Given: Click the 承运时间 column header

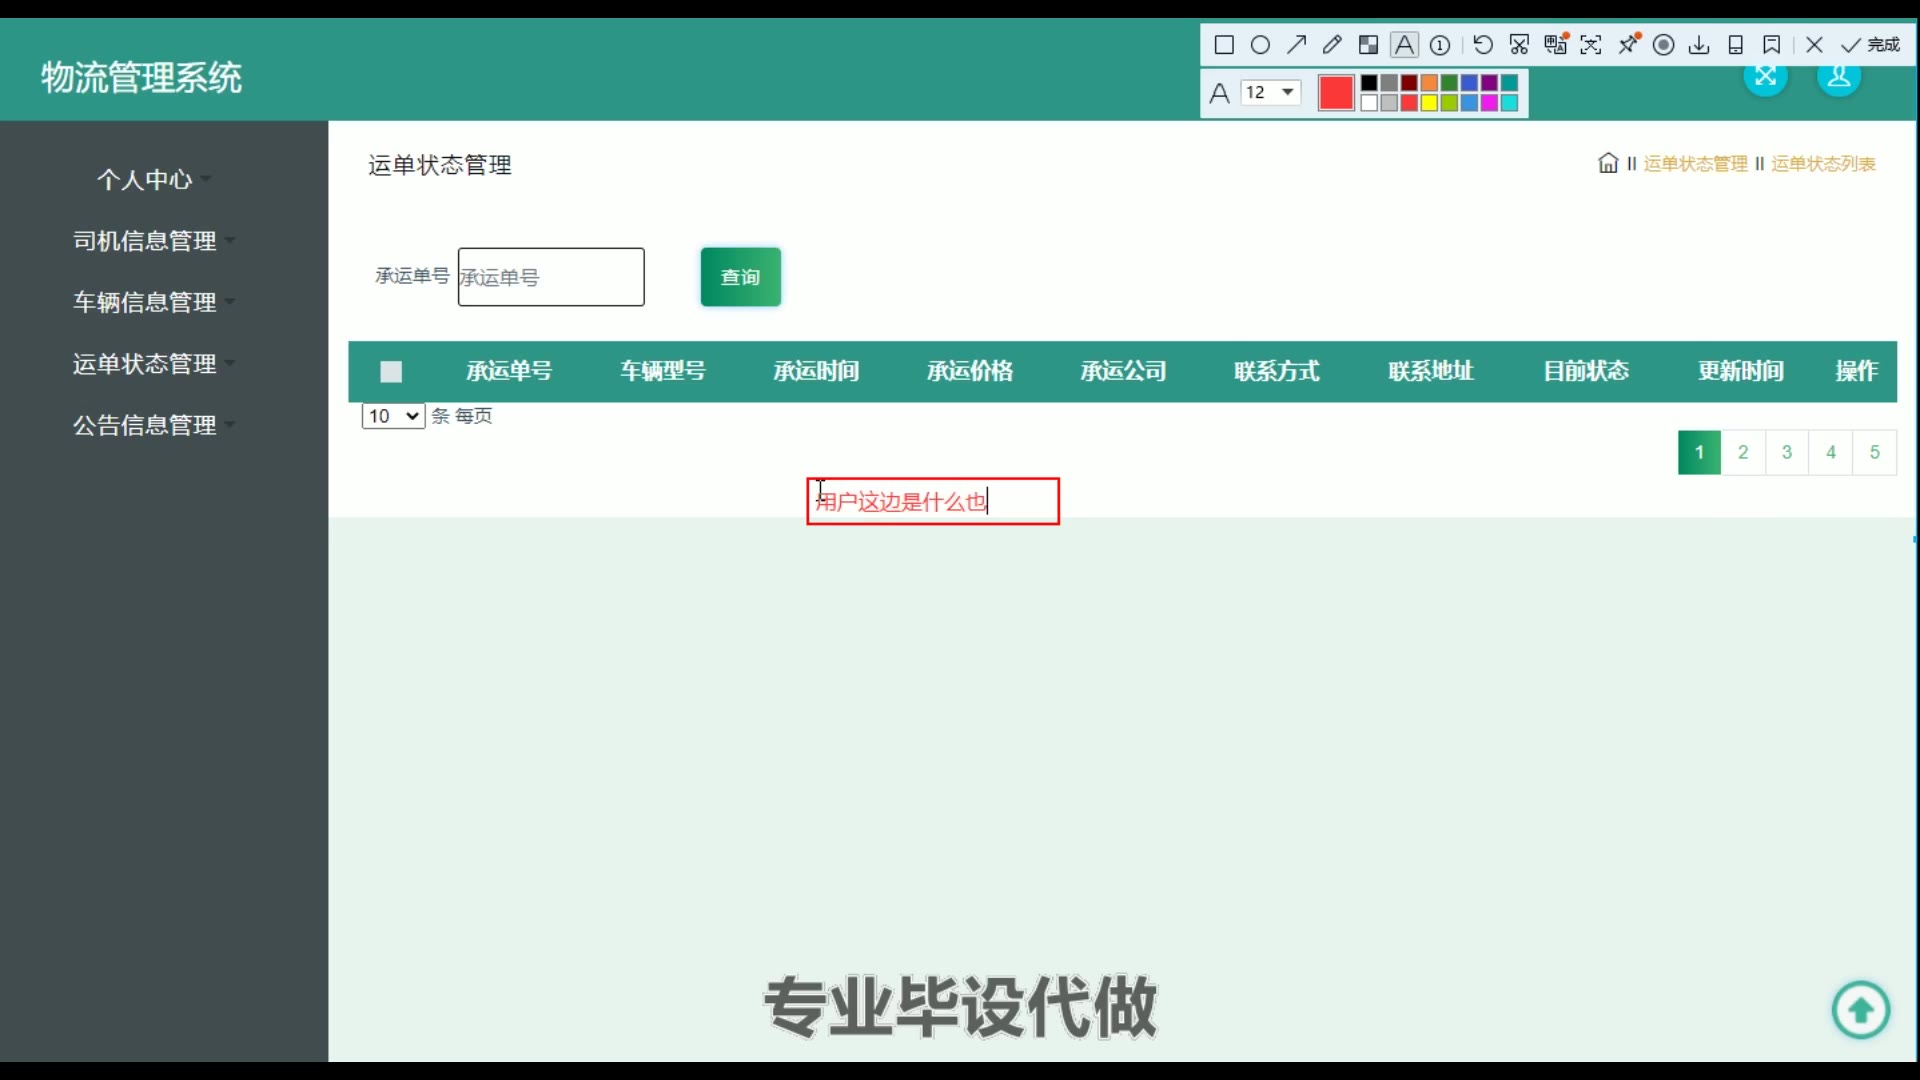Looking at the screenshot, I should pyautogui.click(x=816, y=371).
